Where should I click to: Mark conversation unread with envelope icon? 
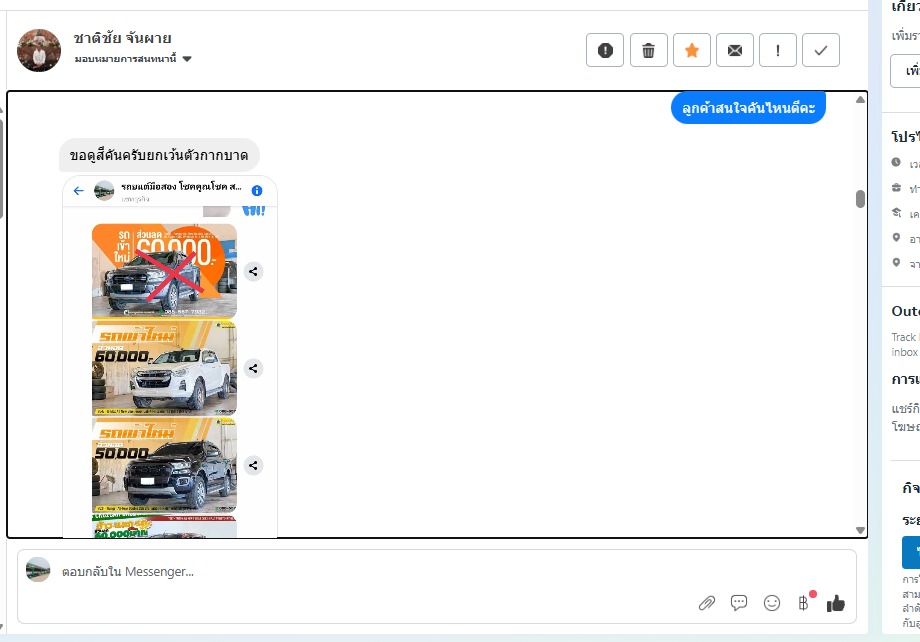[735, 50]
